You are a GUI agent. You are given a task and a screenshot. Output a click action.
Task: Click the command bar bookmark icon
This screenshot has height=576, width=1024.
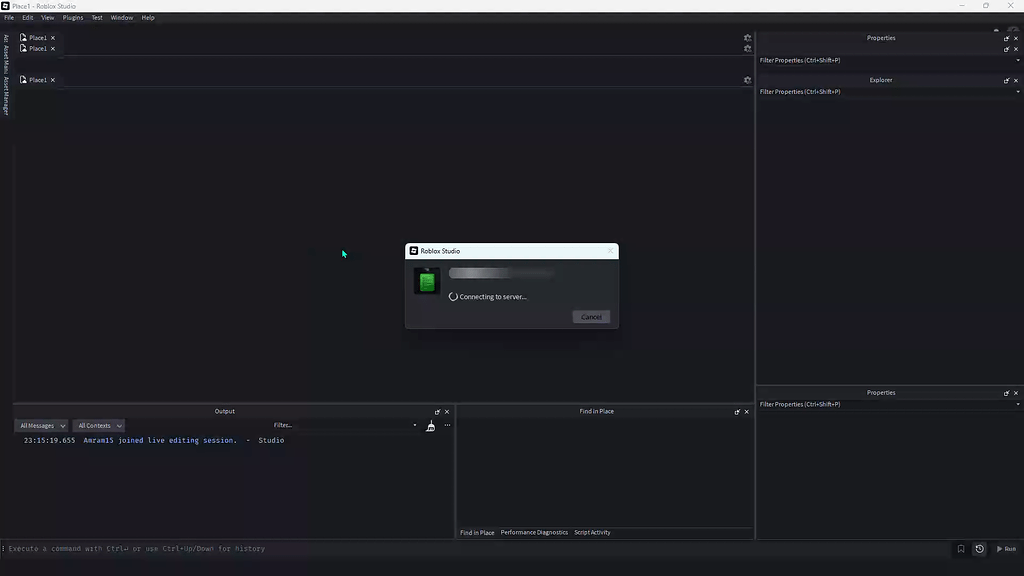[961, 549]
